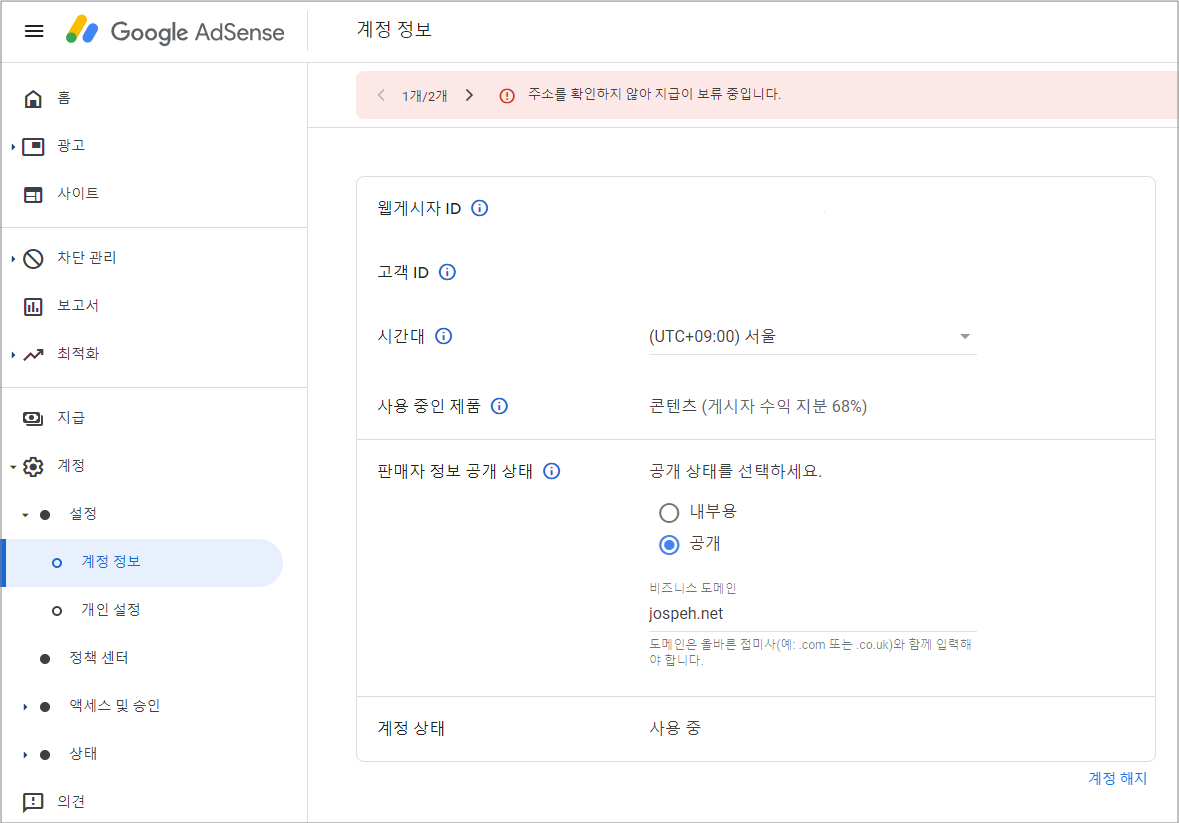Click the Feedback (의견) icon
Viewport: 1179px width, 823px height.
pos(33,802)
